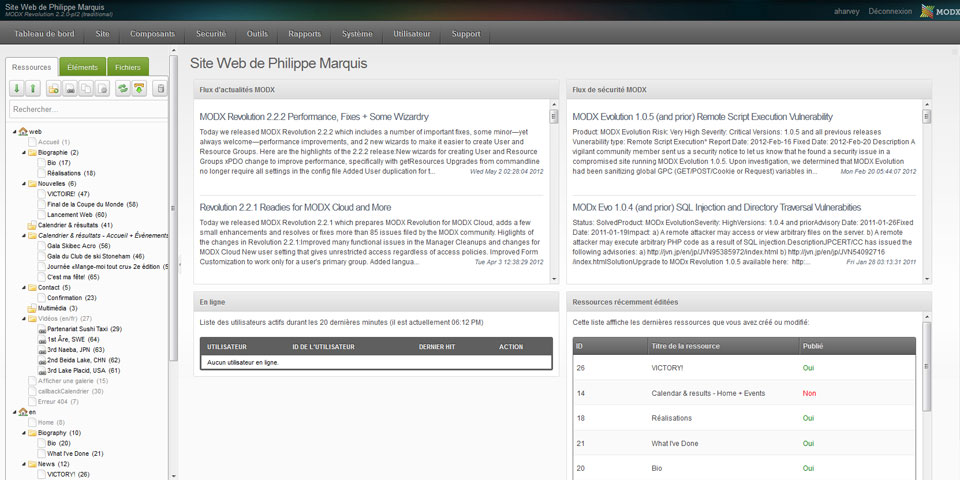Click the weblink icon of 3rd Lake Placid, USA
This screenshot has height=480, width=960.
(x=42, y=371)
